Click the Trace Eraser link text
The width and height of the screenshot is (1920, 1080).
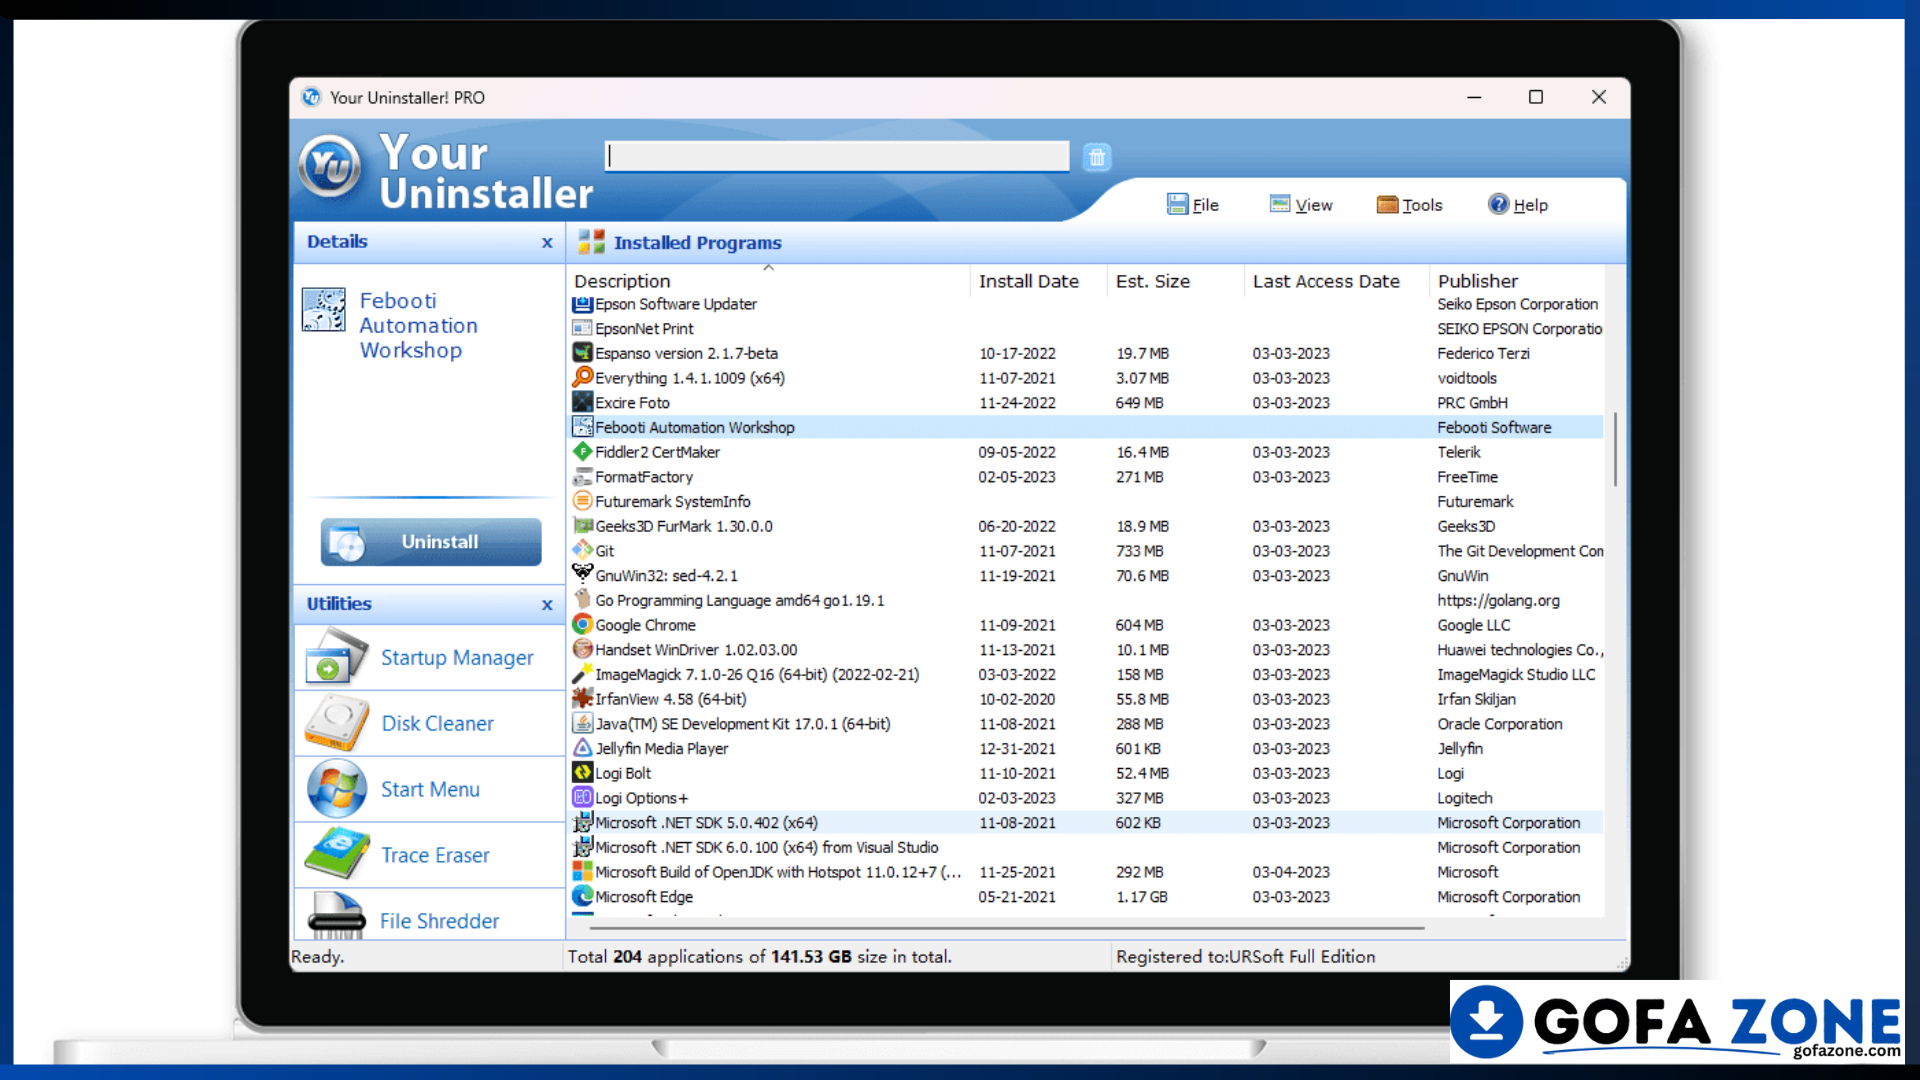435,855
